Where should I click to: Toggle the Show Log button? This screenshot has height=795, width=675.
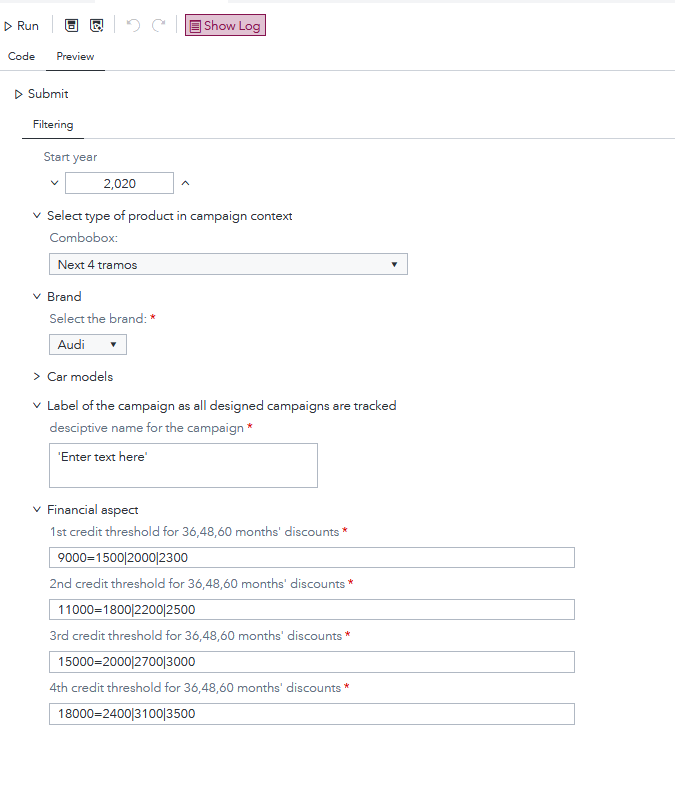tap(225, 26)
